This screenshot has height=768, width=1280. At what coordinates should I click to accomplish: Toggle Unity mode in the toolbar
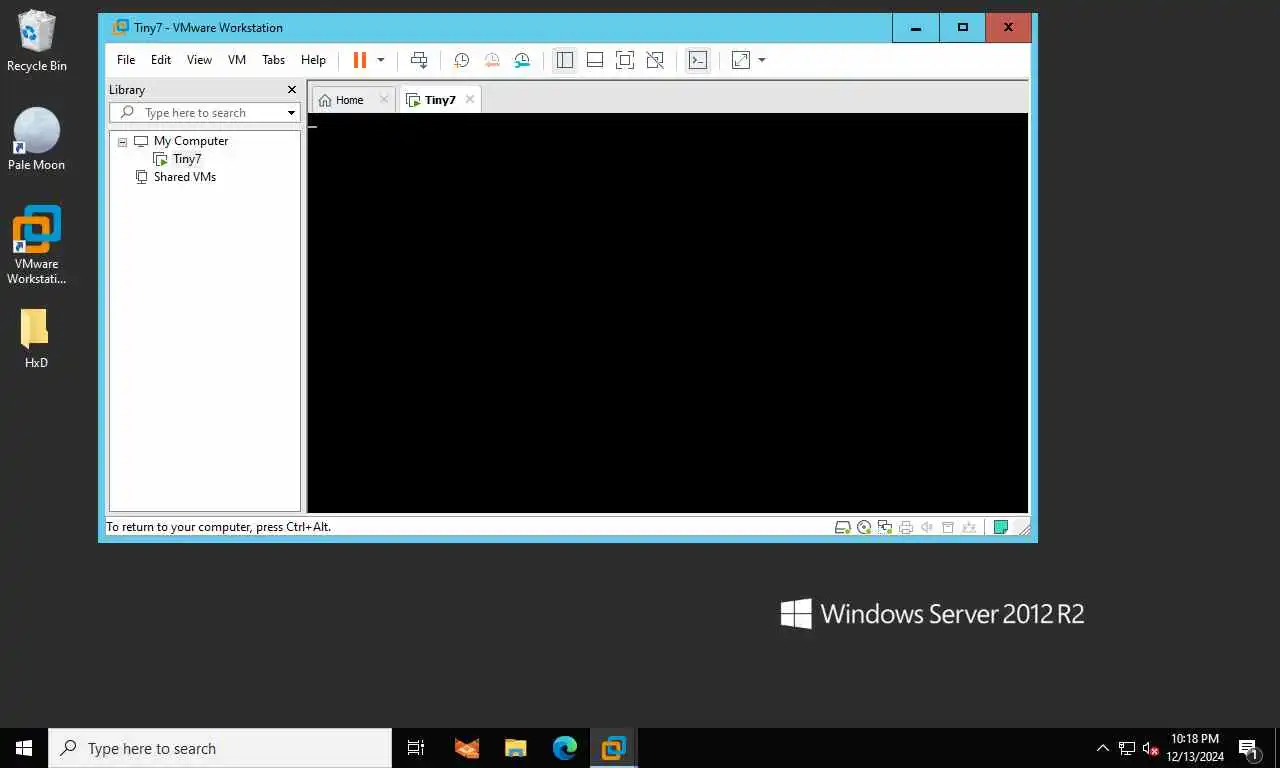(655, 60)
